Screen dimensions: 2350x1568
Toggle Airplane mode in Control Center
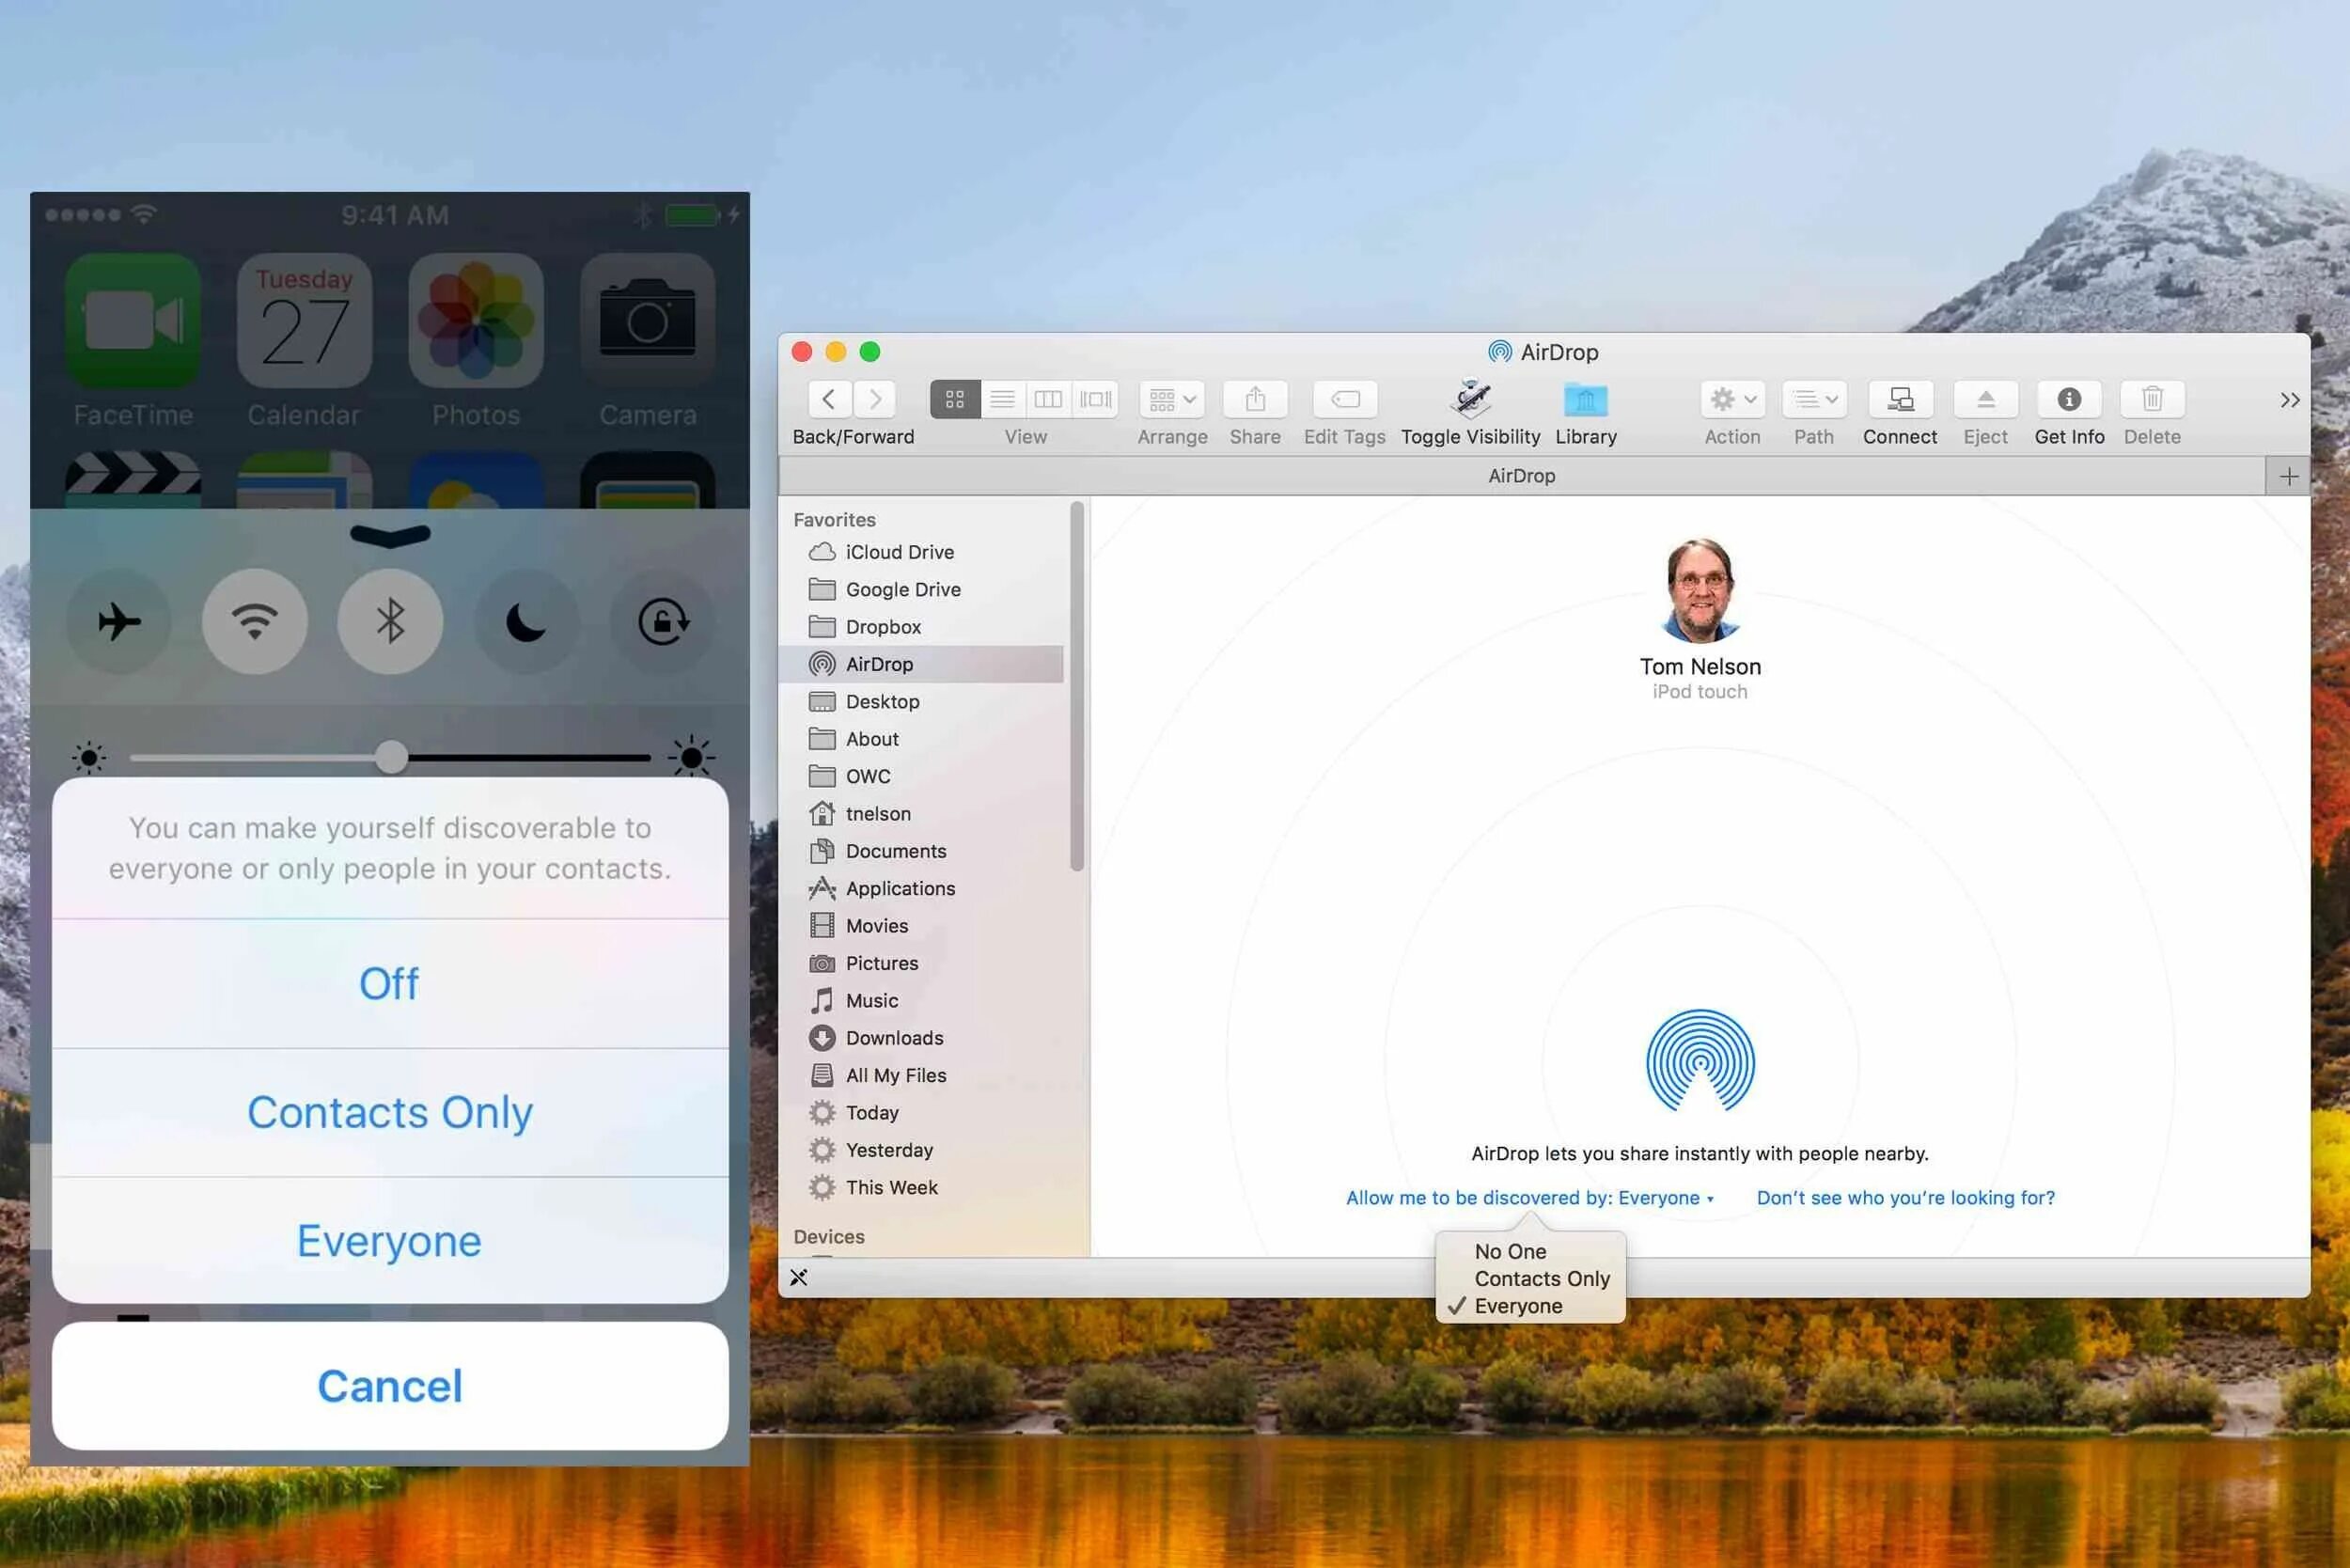coord(119,622)
